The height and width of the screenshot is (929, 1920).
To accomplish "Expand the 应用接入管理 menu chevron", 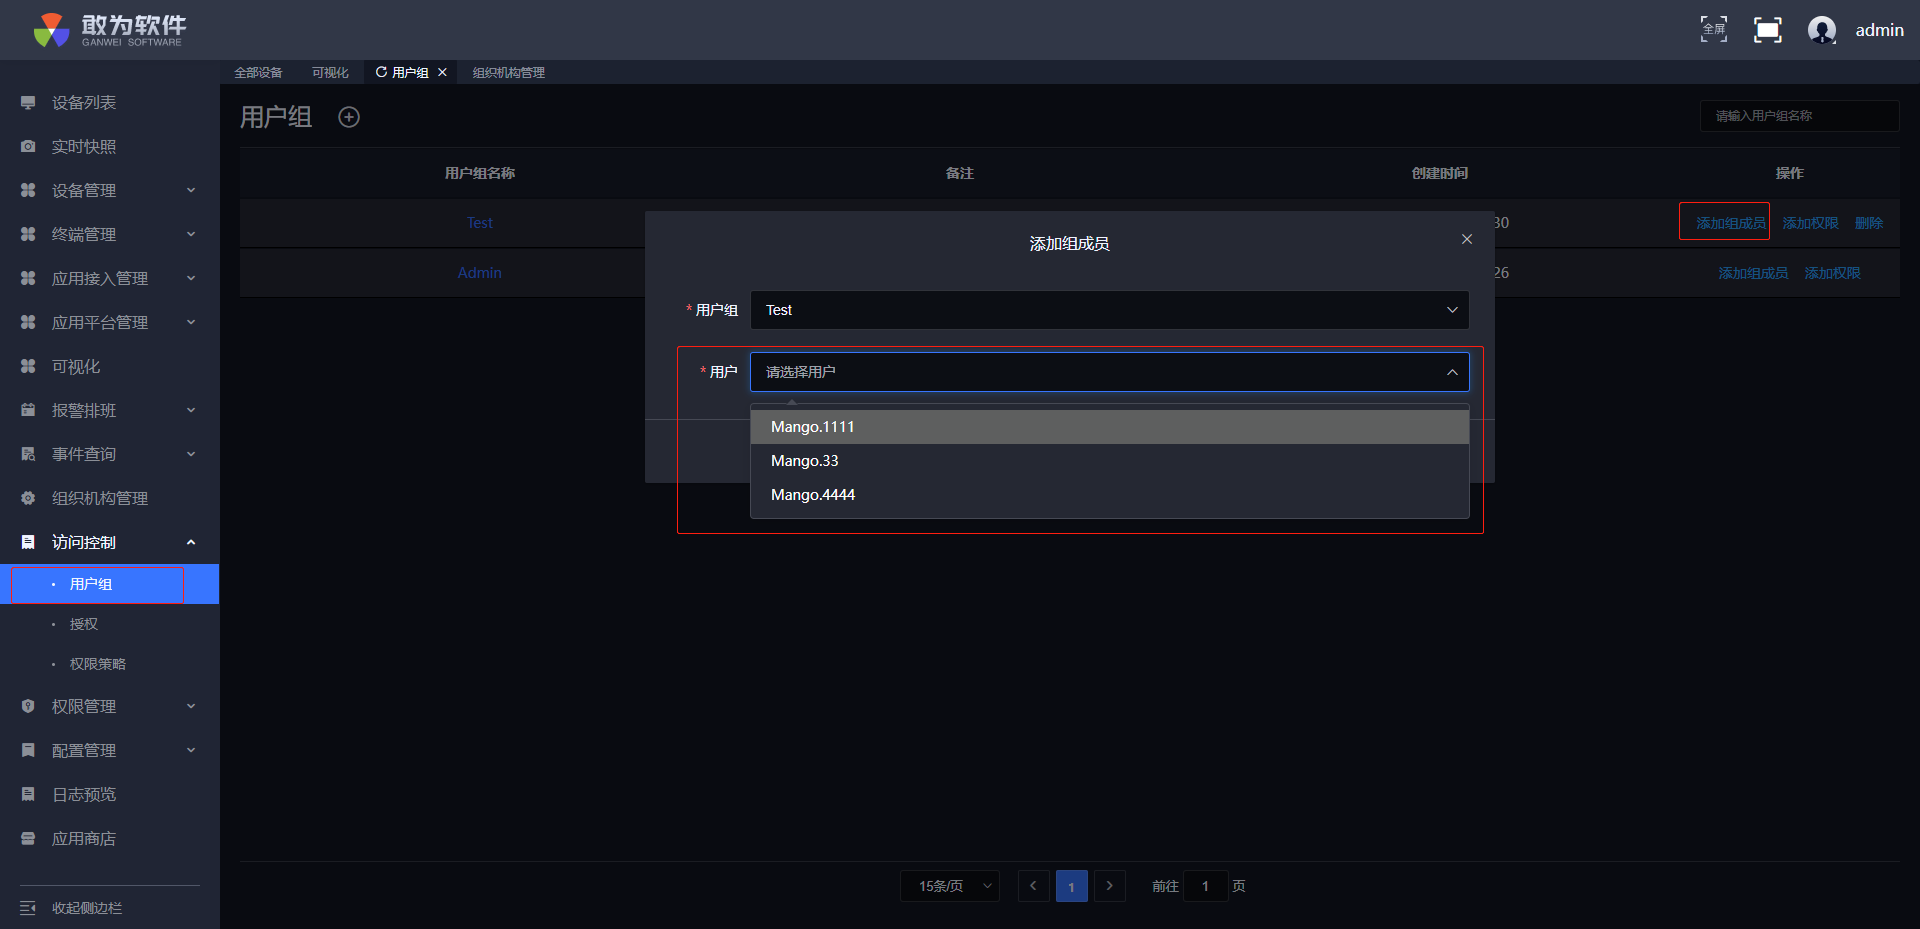I will tap(191, 279).
